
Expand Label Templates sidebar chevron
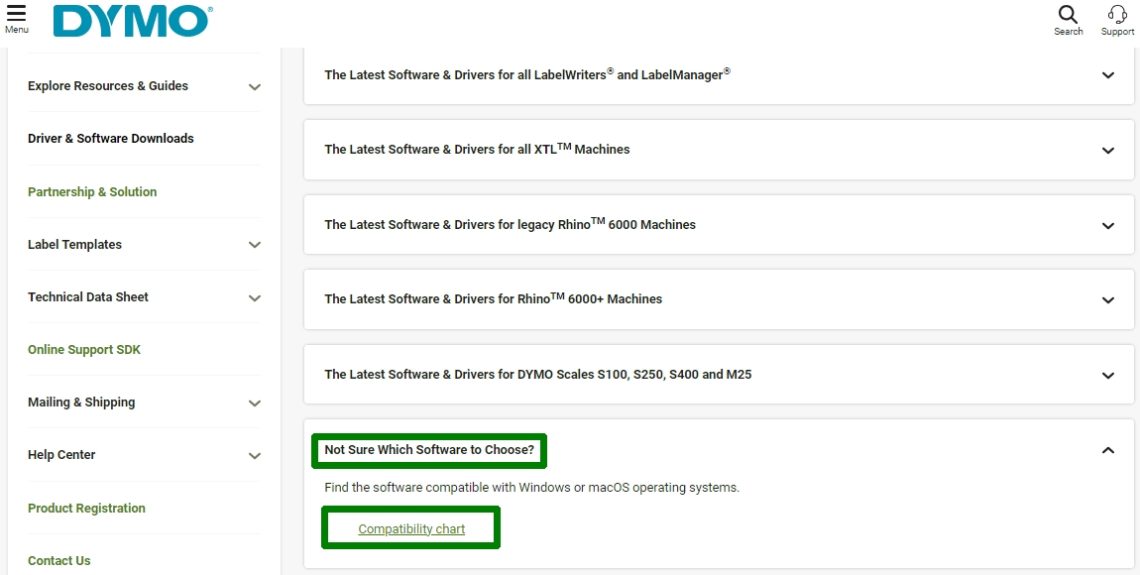click(x=254, y=245)
